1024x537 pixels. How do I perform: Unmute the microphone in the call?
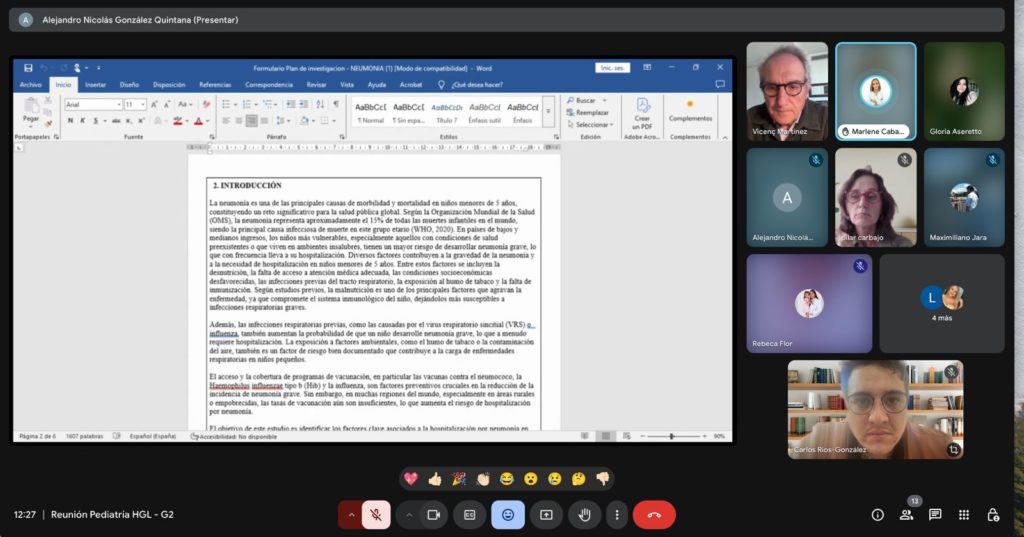(x=376, y=514)
